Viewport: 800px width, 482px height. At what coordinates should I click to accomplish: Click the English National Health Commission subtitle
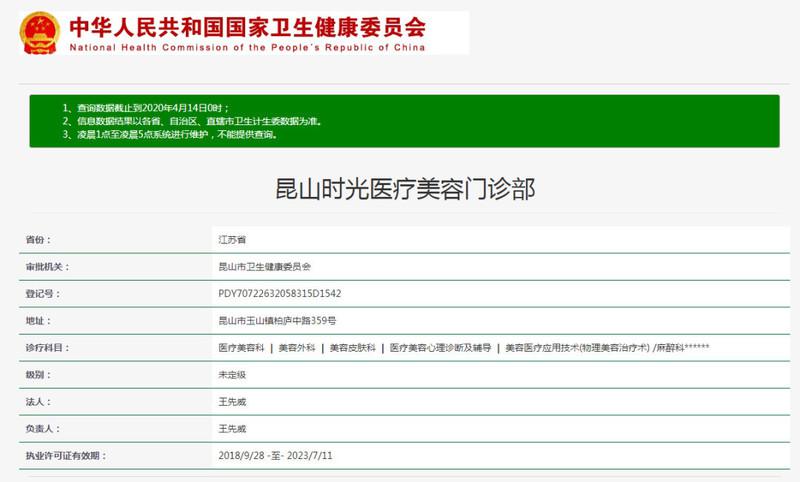(247, 47)
